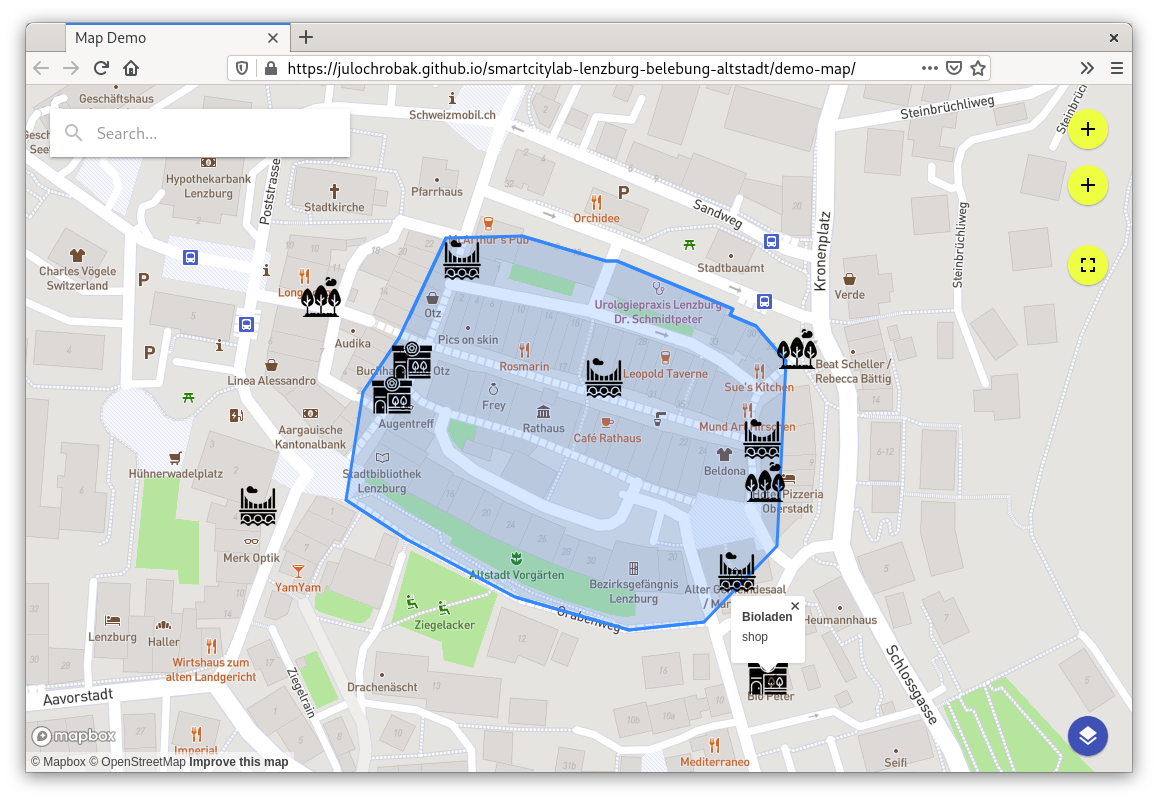1158x801 pixels.
Task: Click the Café Rathaus label
Action: click(607, 438)
